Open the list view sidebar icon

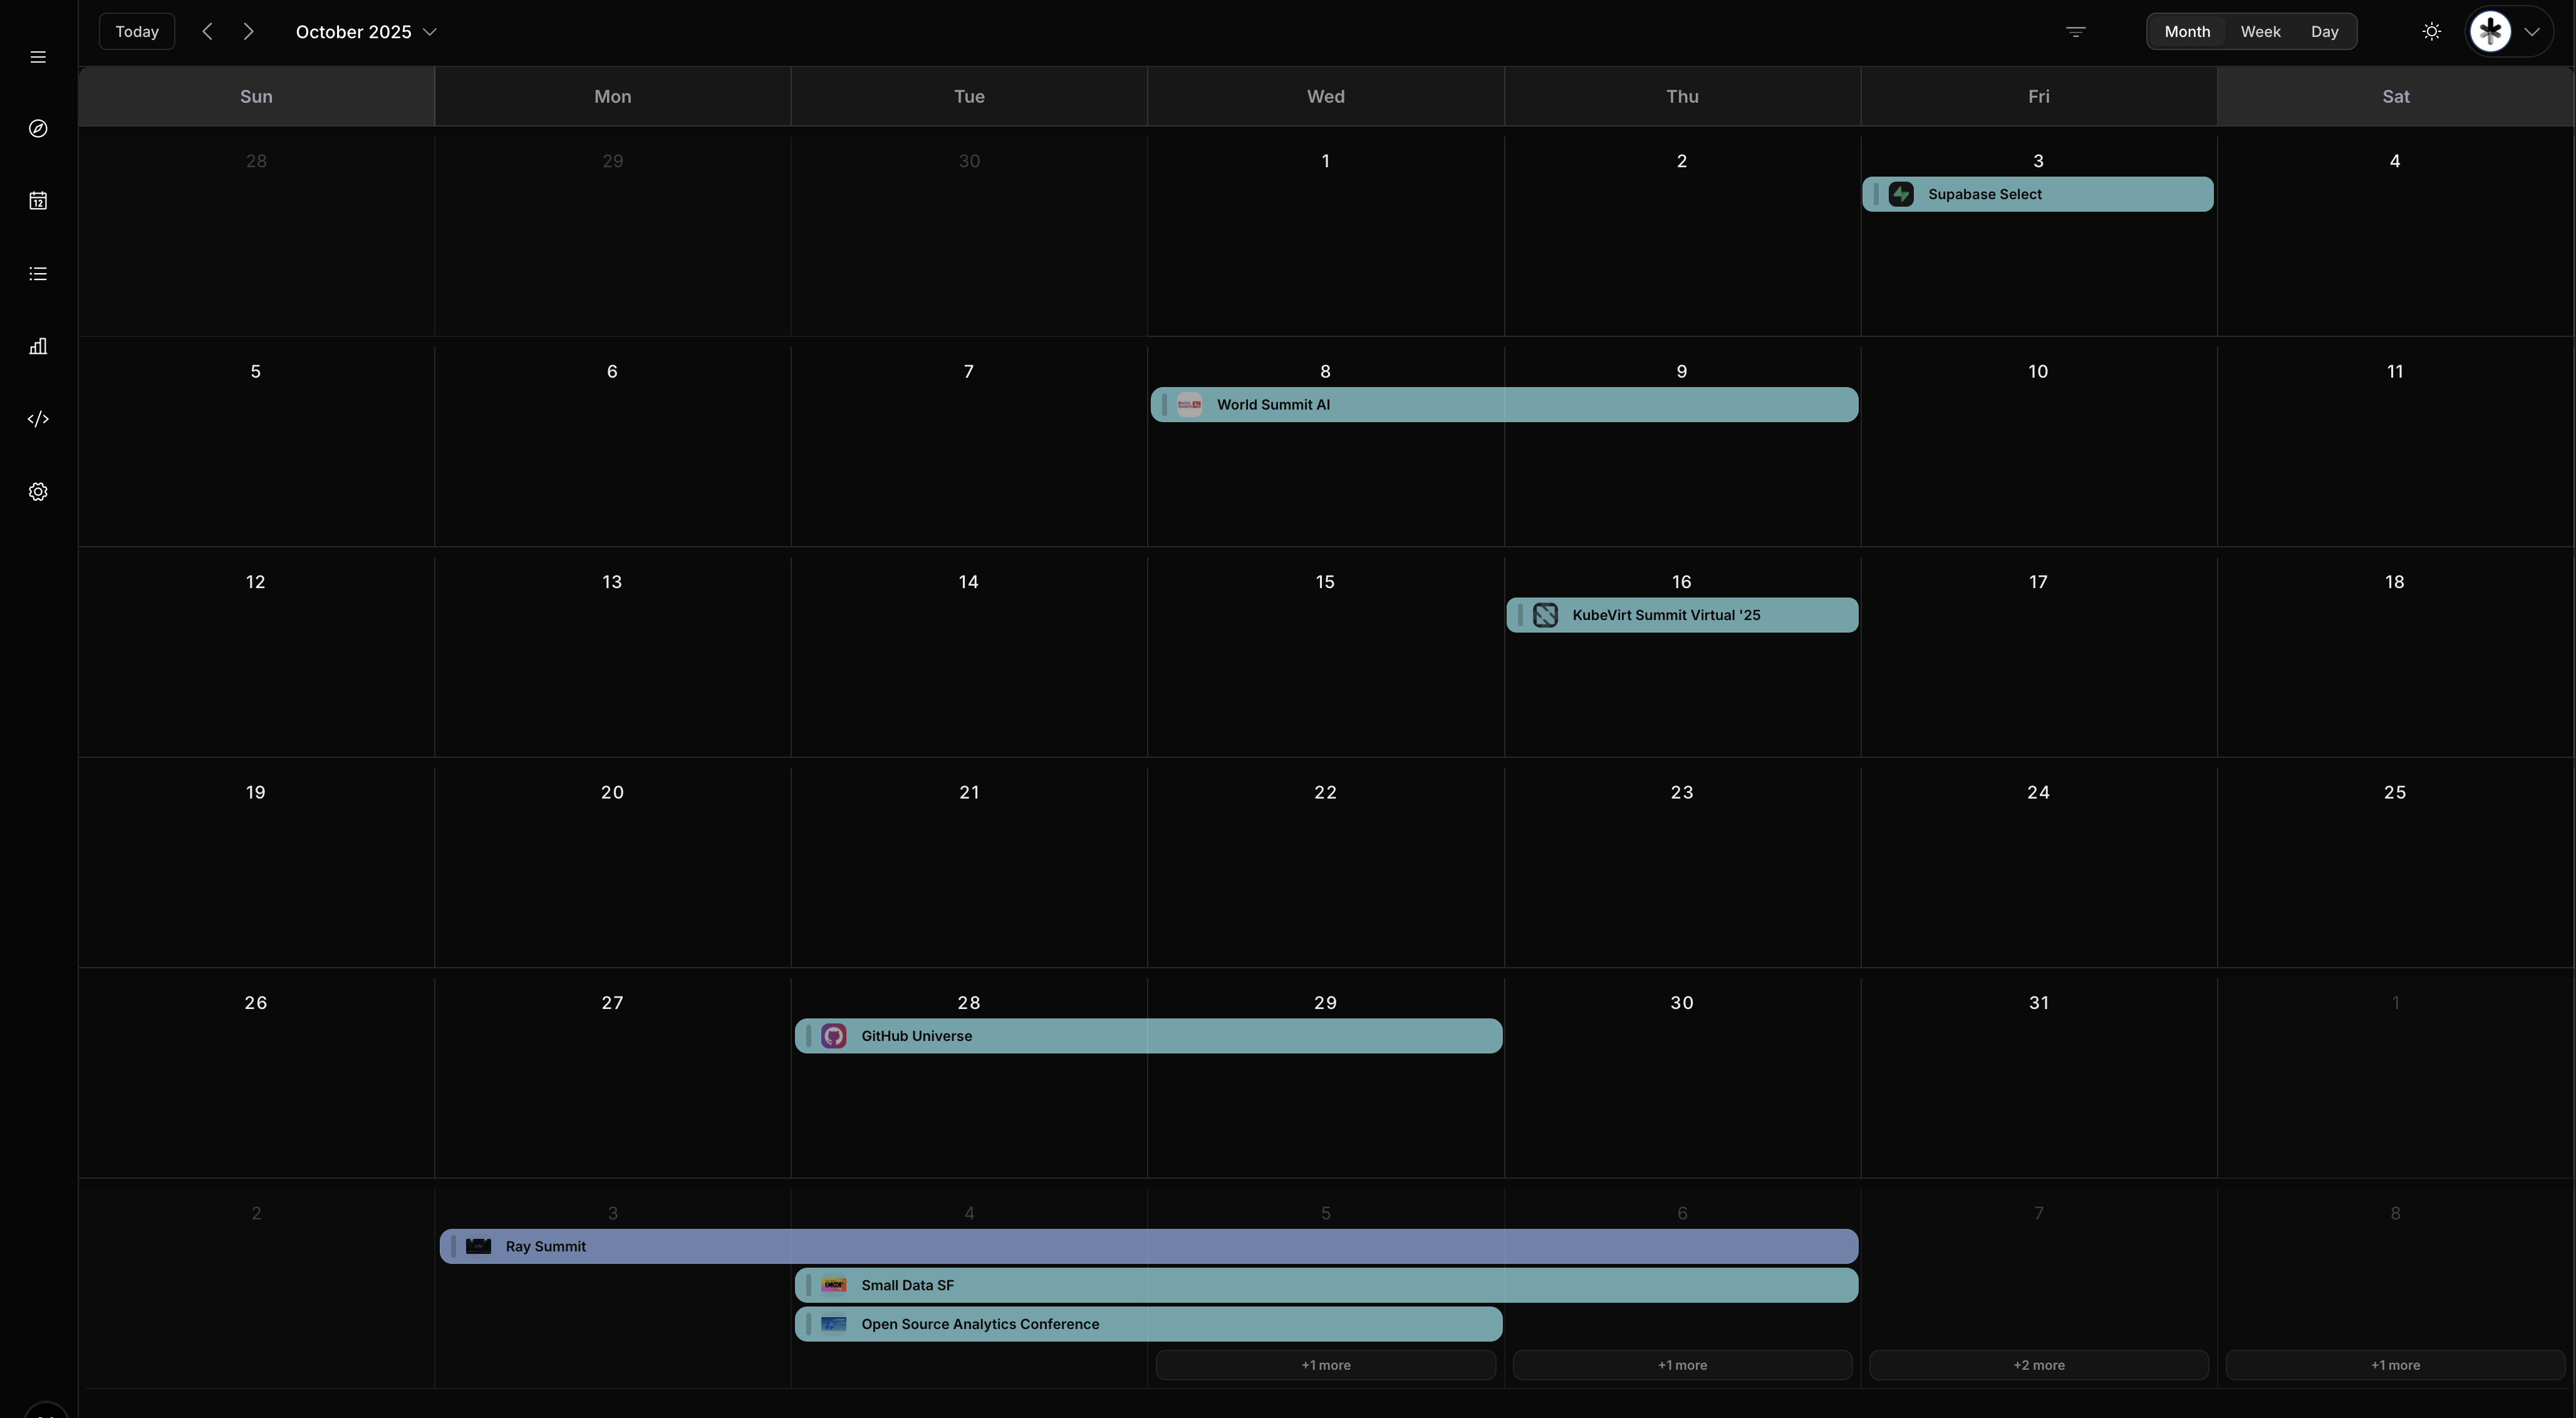coord(38,274)
